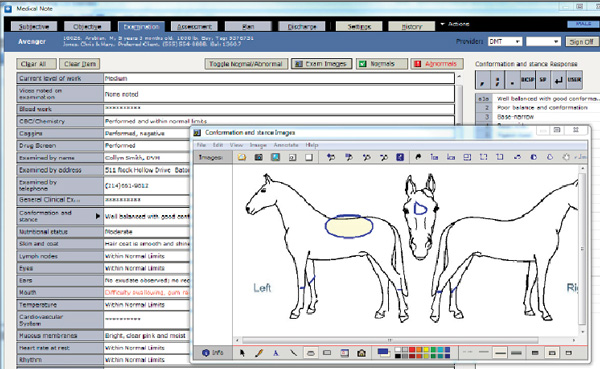Image resolution: width=600 pixels, height=369 pixels.
Task: Click the Abnormals button
Action: 437,64
